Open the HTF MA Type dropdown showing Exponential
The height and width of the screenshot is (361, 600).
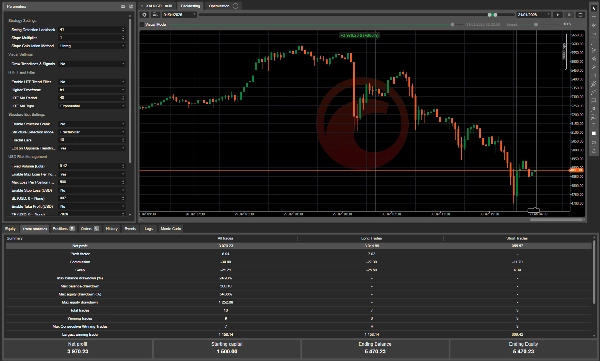92,106
